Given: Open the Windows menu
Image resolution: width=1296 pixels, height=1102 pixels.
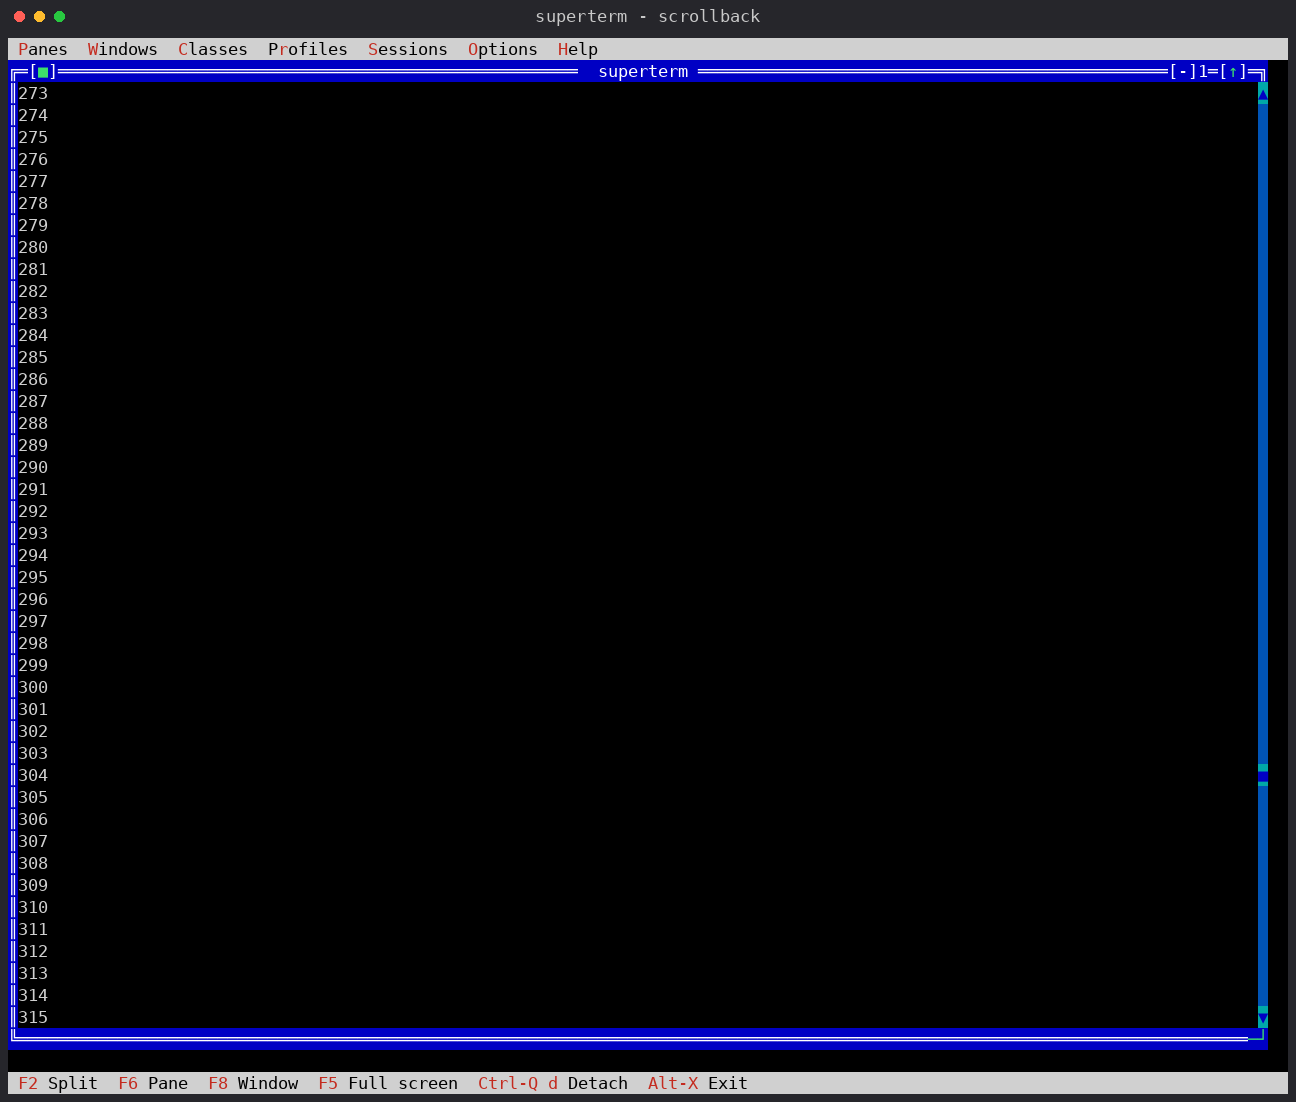Looking at the screenshot, I should click(x=123, y=49).
